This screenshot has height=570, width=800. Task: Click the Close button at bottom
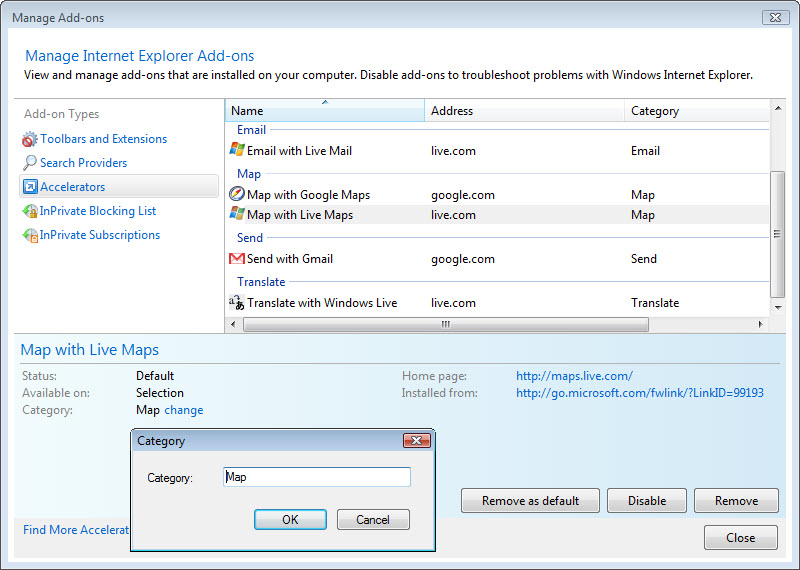(741, 537)
